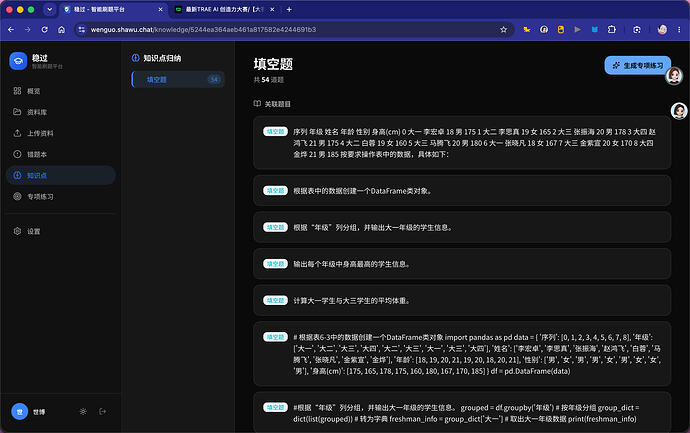This screenshot has width=690, height=433.
Task: Open the 概览 overview page
Action: coord(61,91)
